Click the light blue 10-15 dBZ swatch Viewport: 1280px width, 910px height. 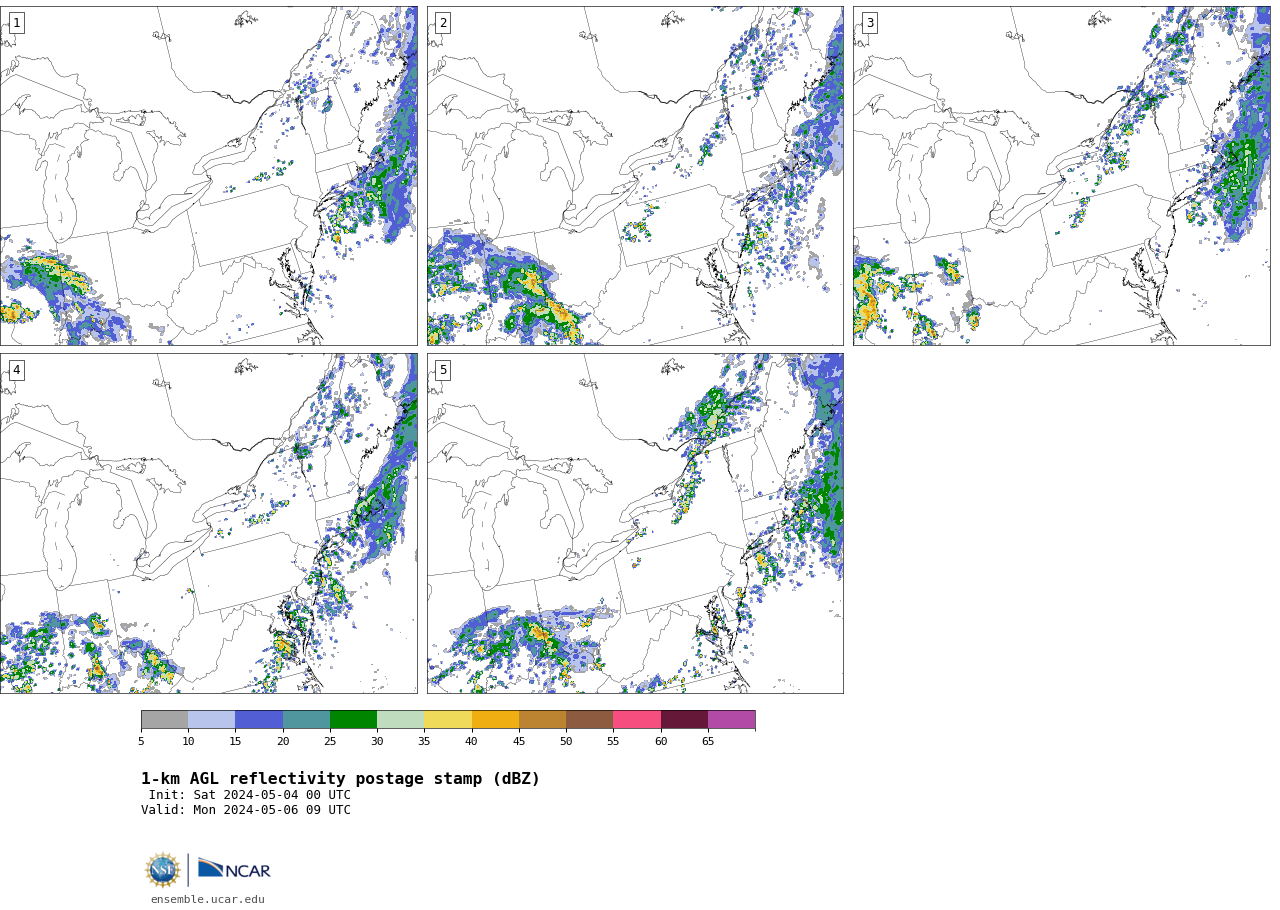coord(212,720)
